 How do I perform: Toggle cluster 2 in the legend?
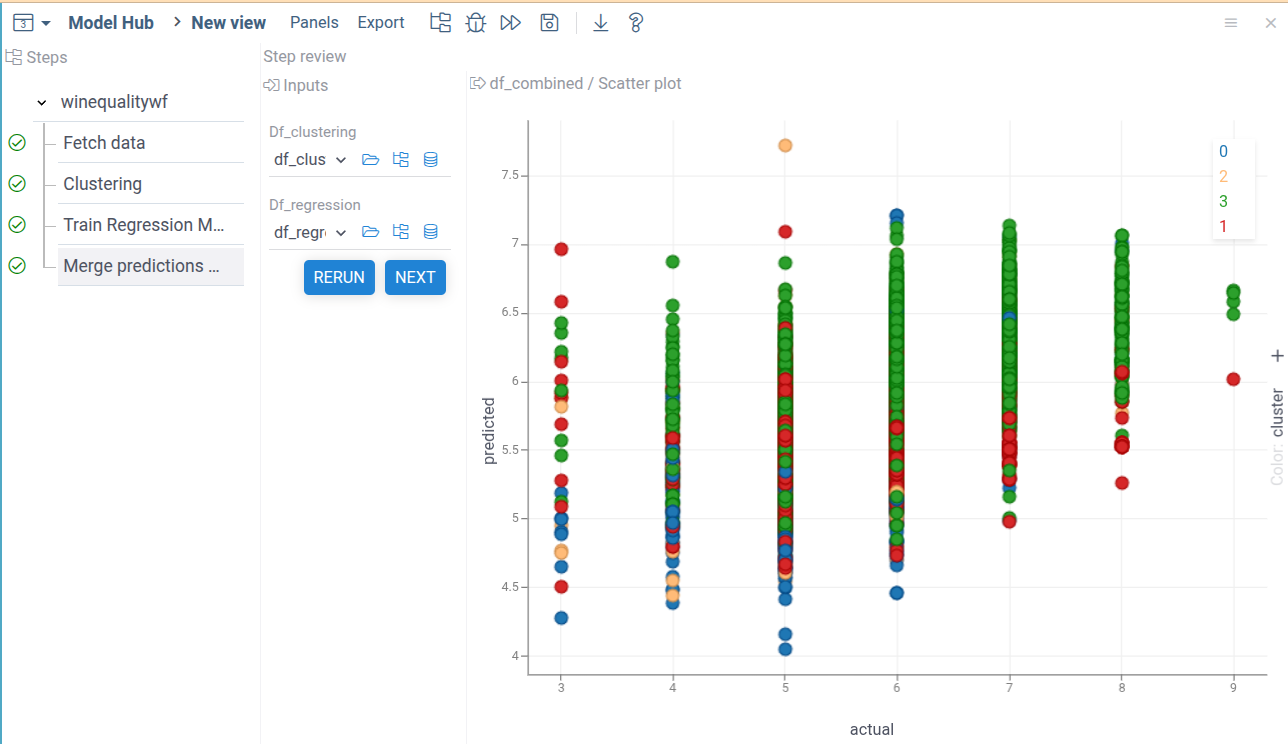coord(1222,177)
